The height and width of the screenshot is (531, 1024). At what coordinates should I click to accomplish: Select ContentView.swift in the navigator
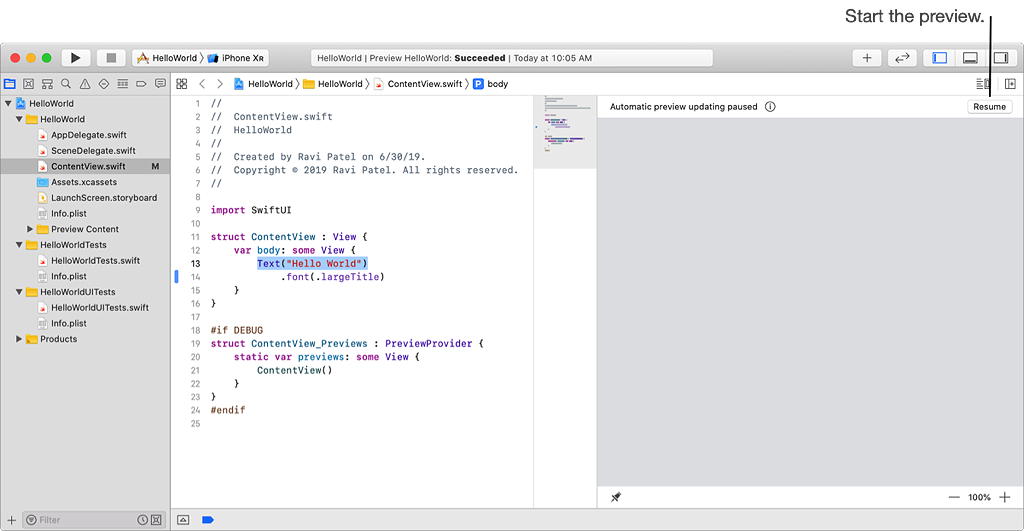(x=85, y=167)
